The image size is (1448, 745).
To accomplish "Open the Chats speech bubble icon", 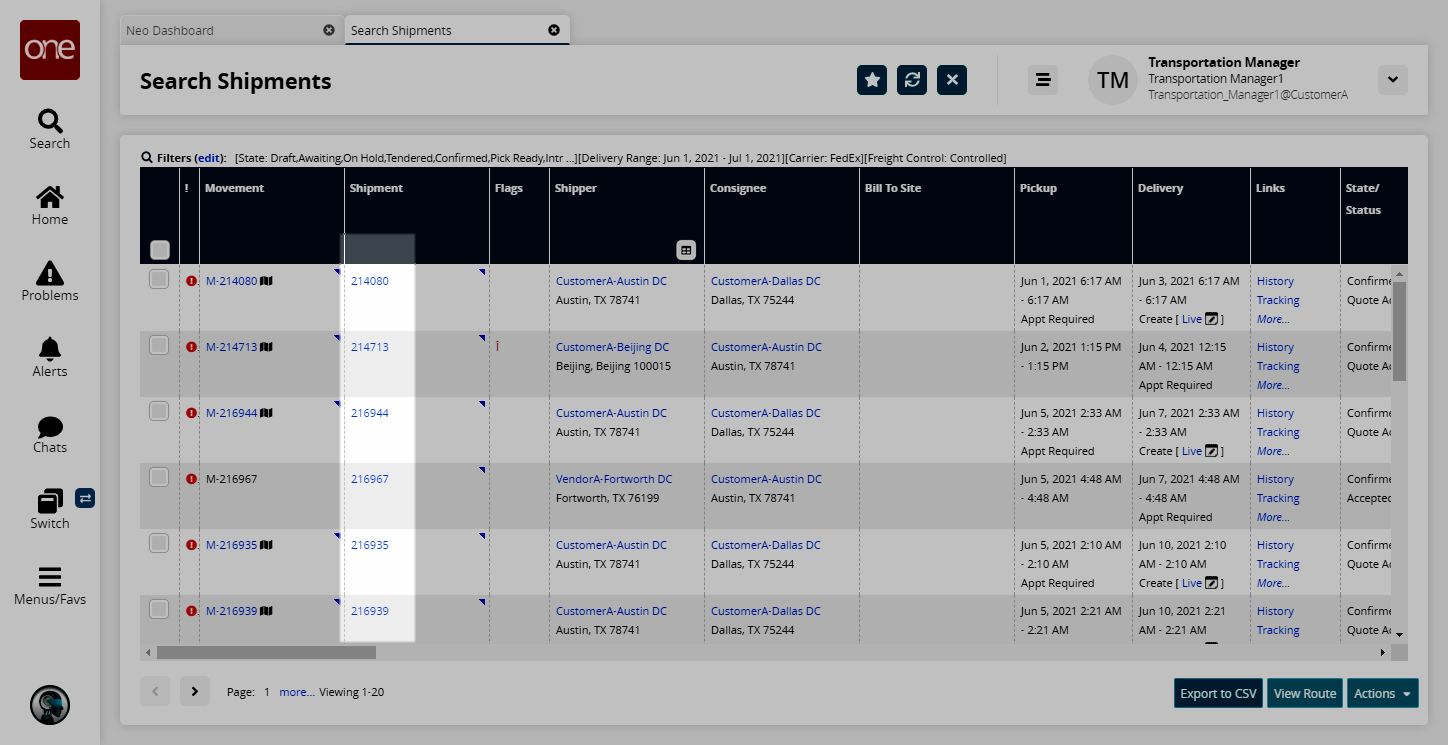I will 49,427.
